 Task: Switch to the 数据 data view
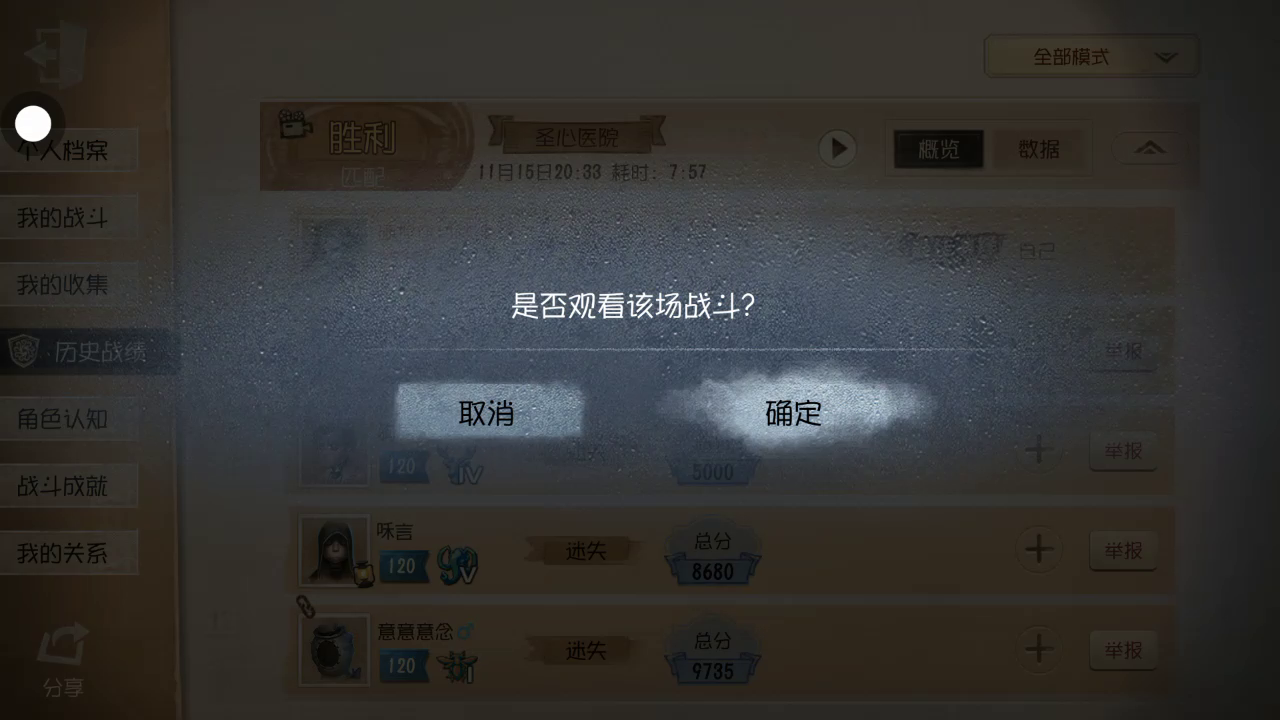pos(1039,149)
